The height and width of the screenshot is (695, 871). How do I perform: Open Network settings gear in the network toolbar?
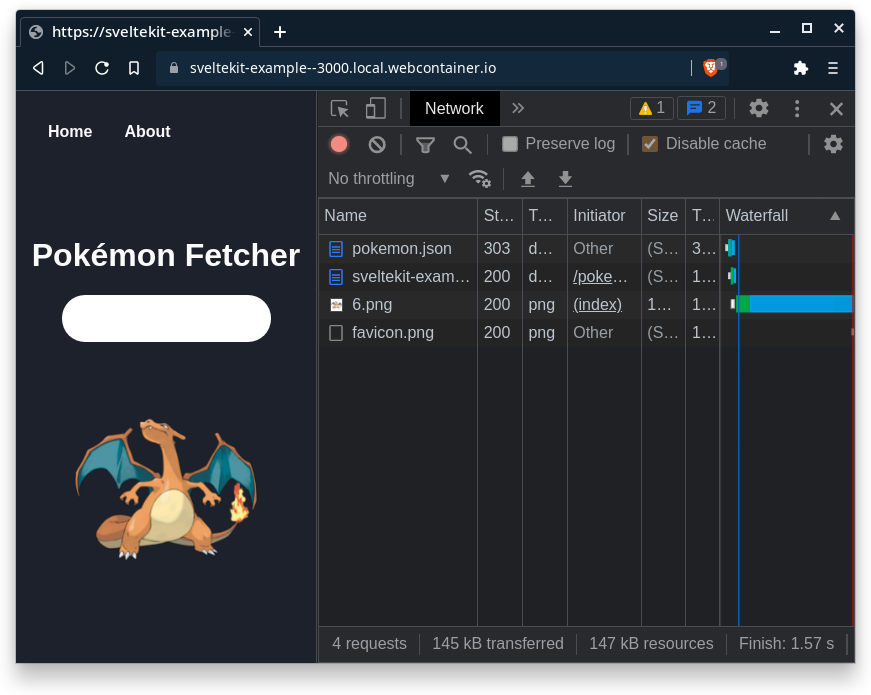pyautogui.click(x=833, y=144)
